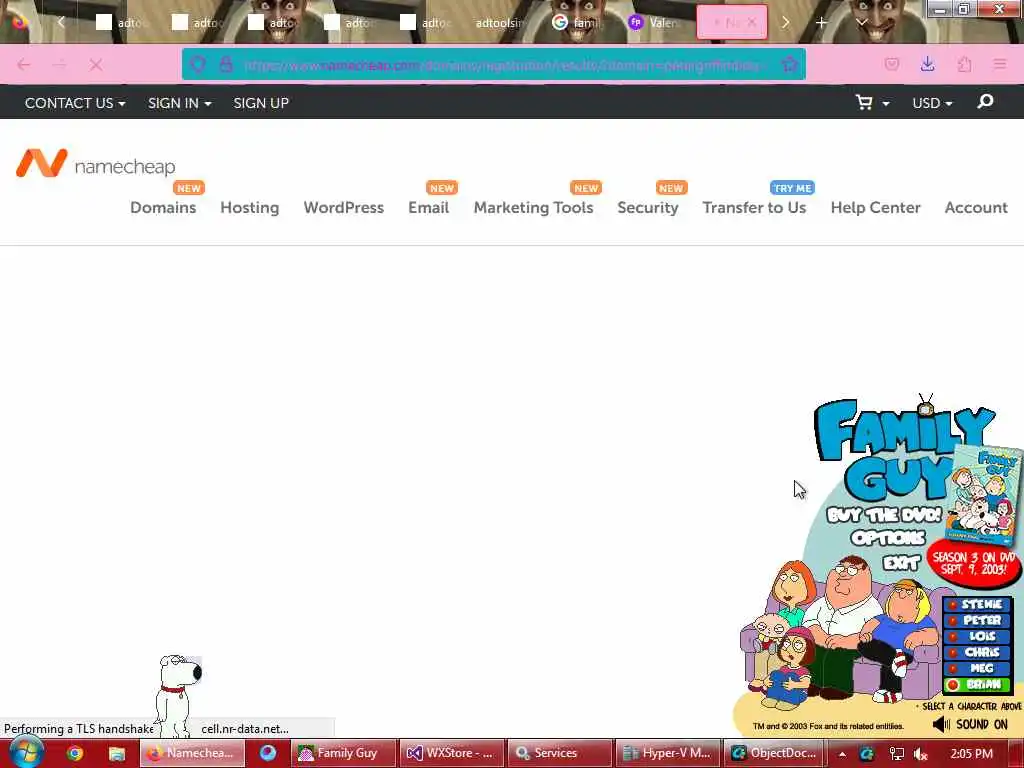Open Firefox downloads arrow icon
Screen dimensions: 1024x768
pos(927,64)
